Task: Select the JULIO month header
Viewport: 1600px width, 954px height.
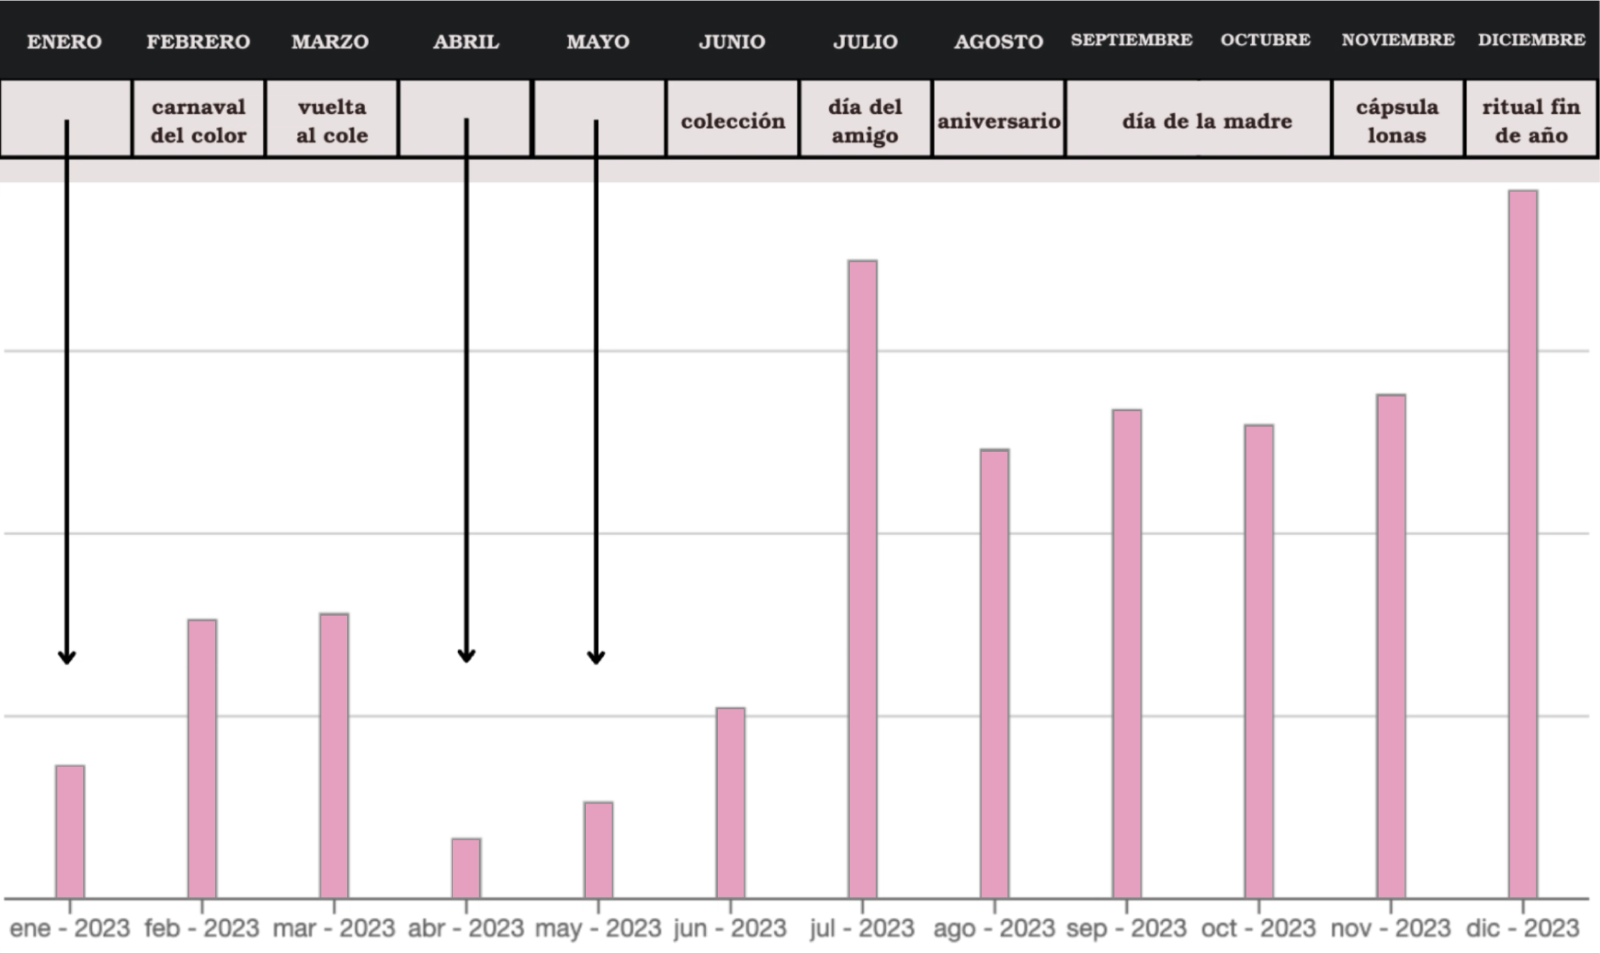Action: (x=865, y=42)
